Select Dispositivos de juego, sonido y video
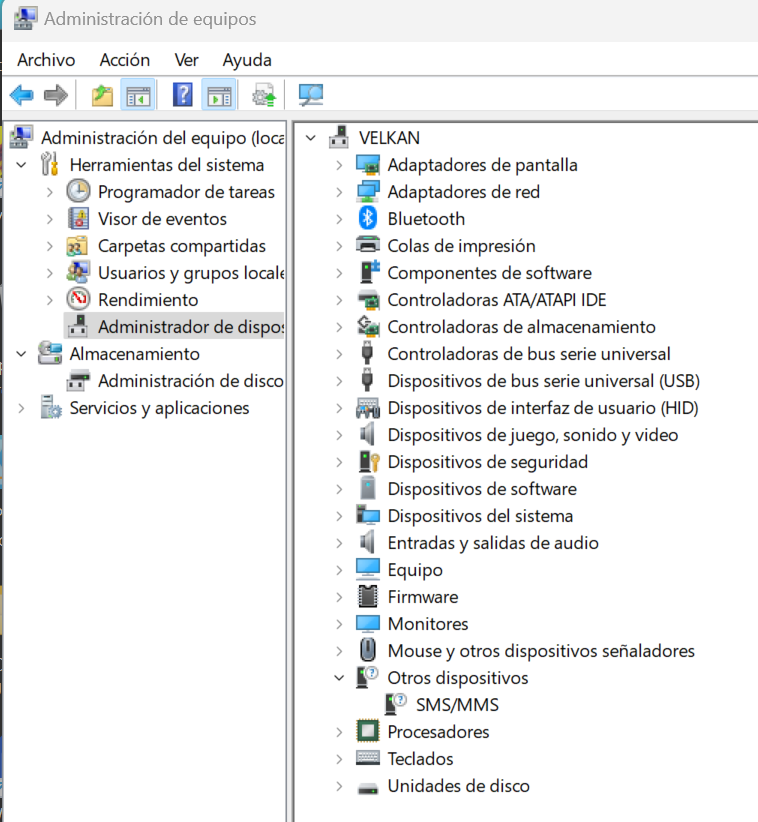 [533, 435]
